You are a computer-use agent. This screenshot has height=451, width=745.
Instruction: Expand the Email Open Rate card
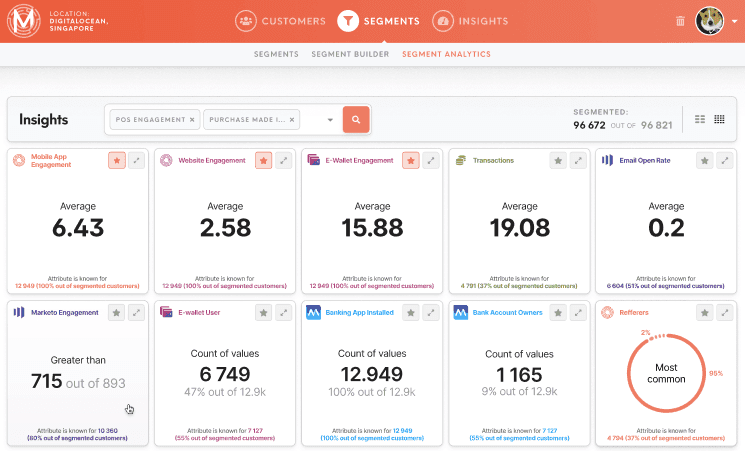coord(725,160)
